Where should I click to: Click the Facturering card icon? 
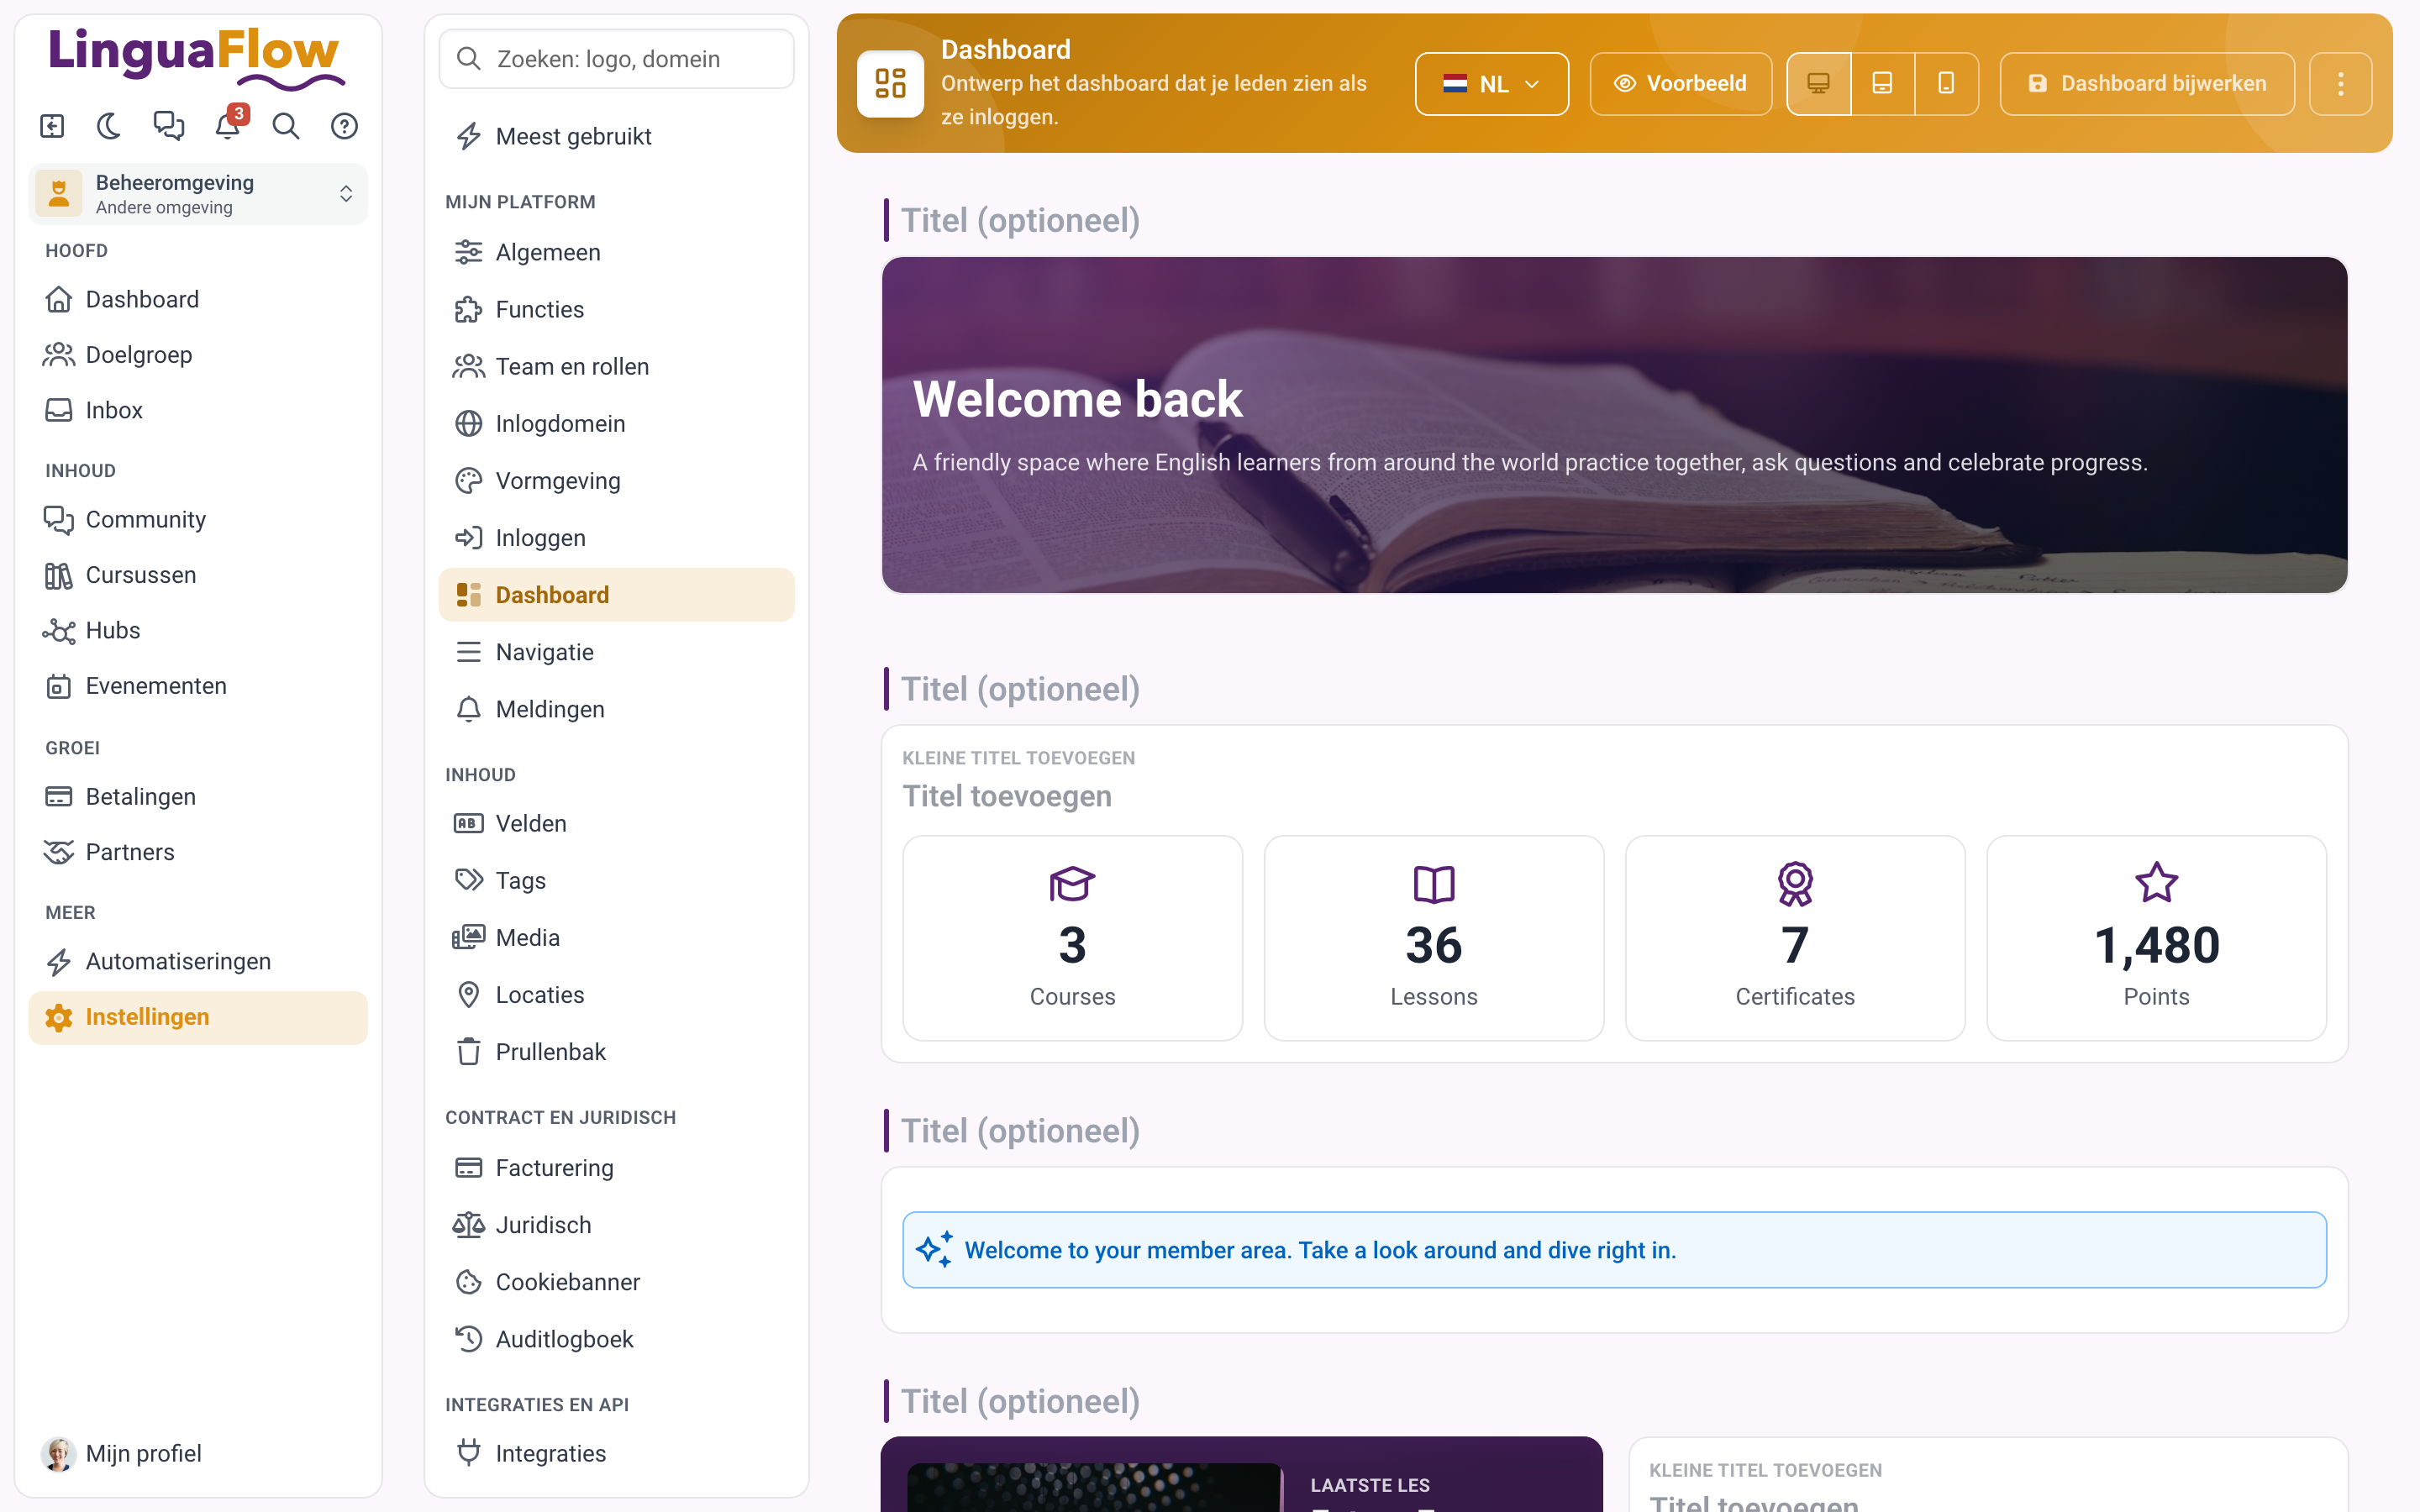tap(468, 1168)
